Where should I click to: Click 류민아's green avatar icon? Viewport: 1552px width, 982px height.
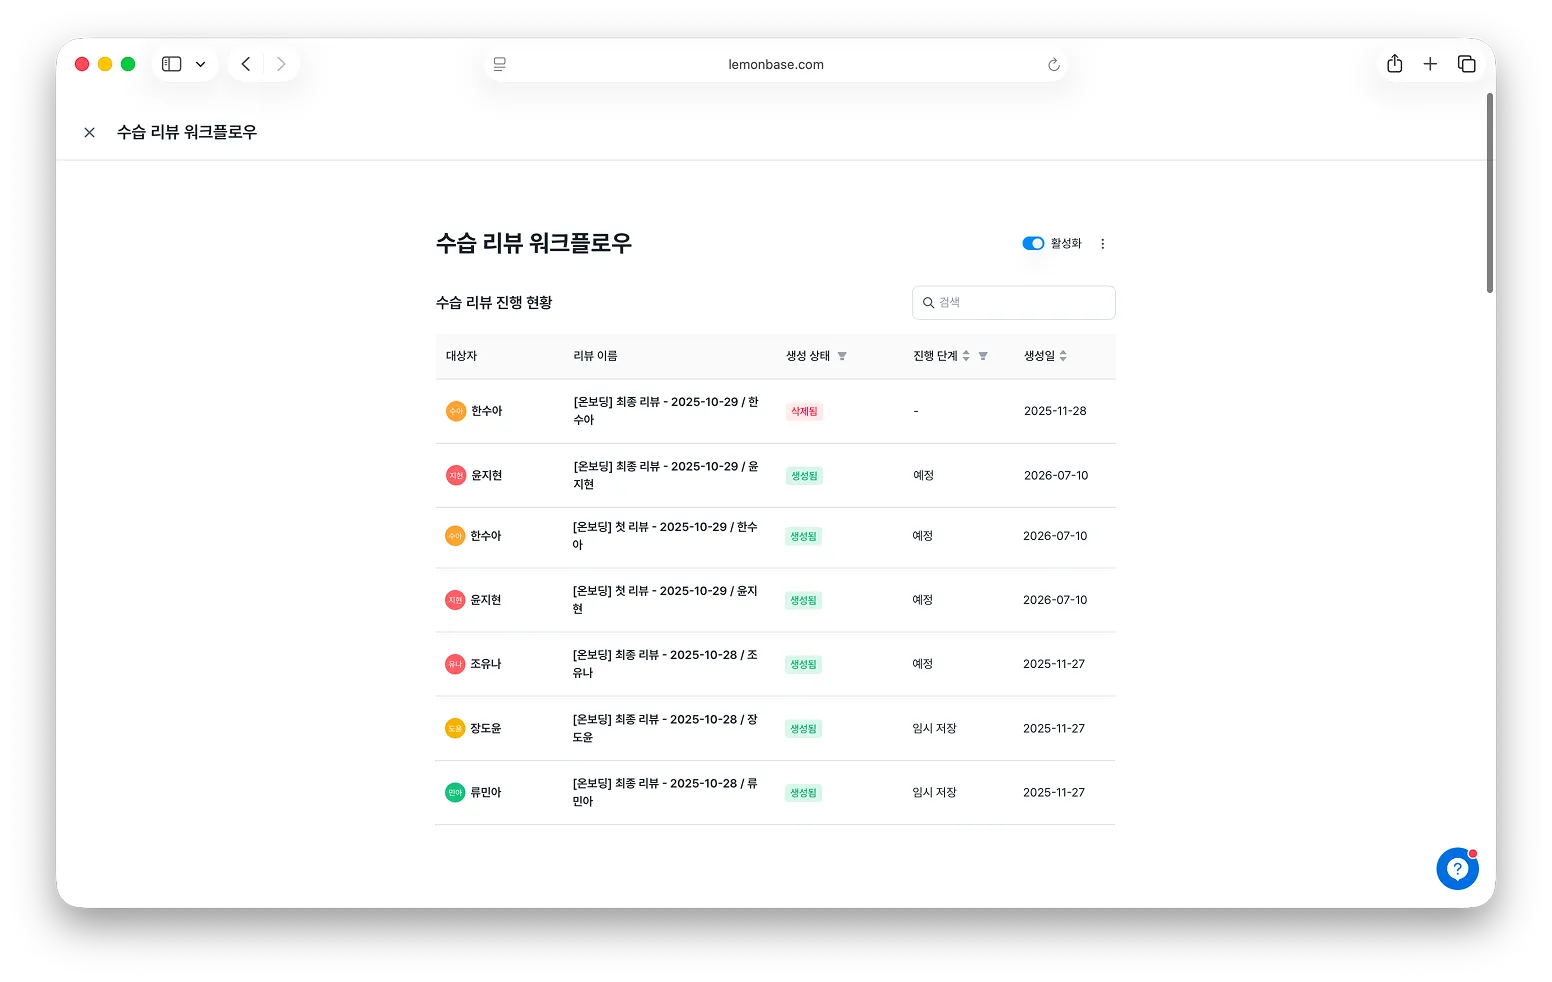(455, 793)
